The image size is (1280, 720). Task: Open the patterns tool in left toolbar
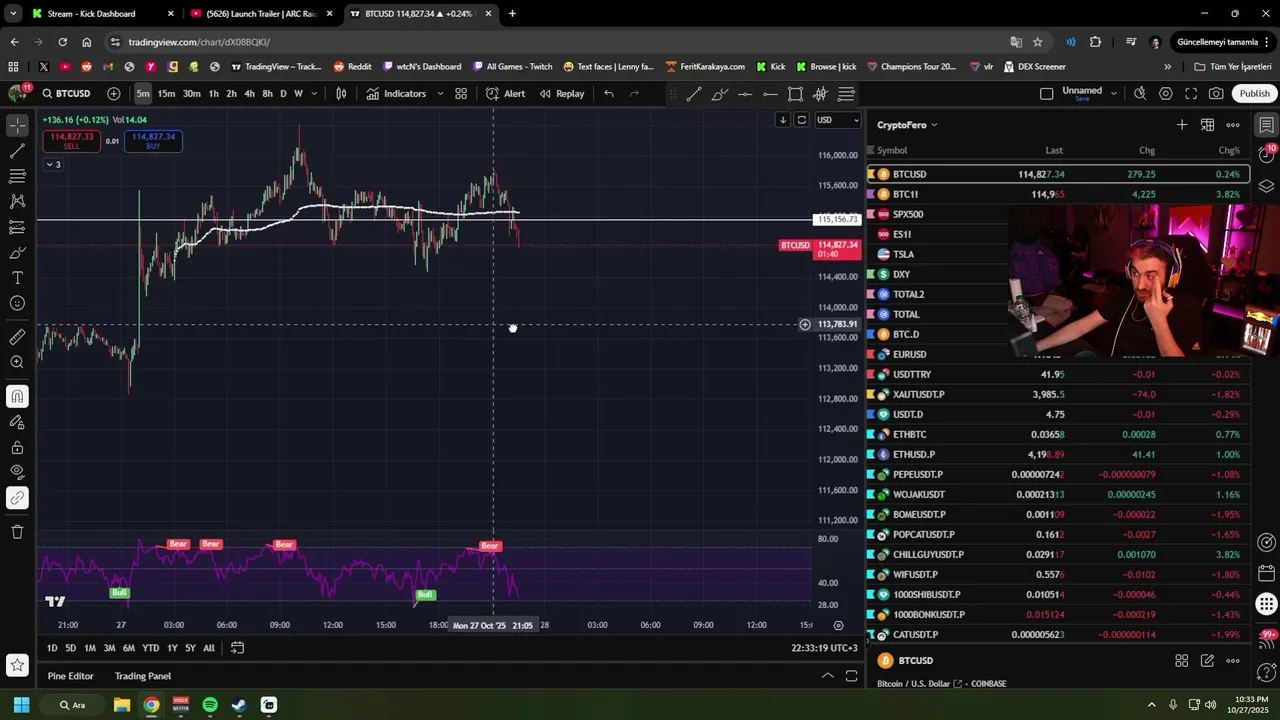(17, 201)
